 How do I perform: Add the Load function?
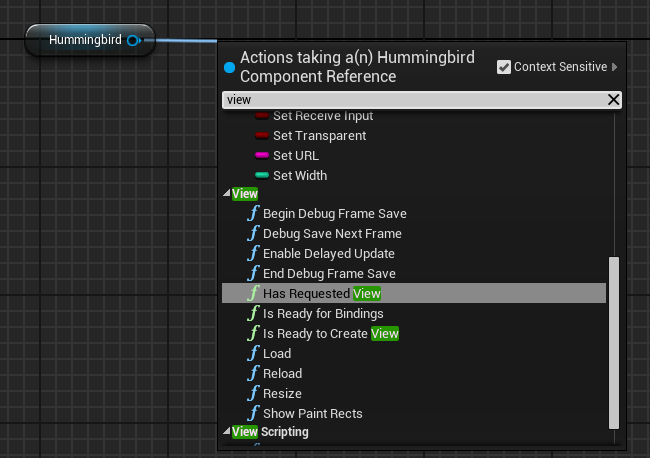tap(277, 354)
